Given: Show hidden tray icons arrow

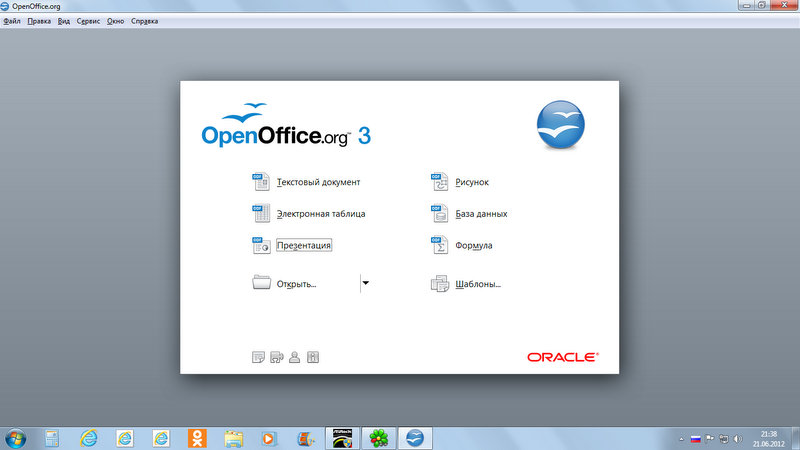Looking at the screenshot, I should pos(681,439).
